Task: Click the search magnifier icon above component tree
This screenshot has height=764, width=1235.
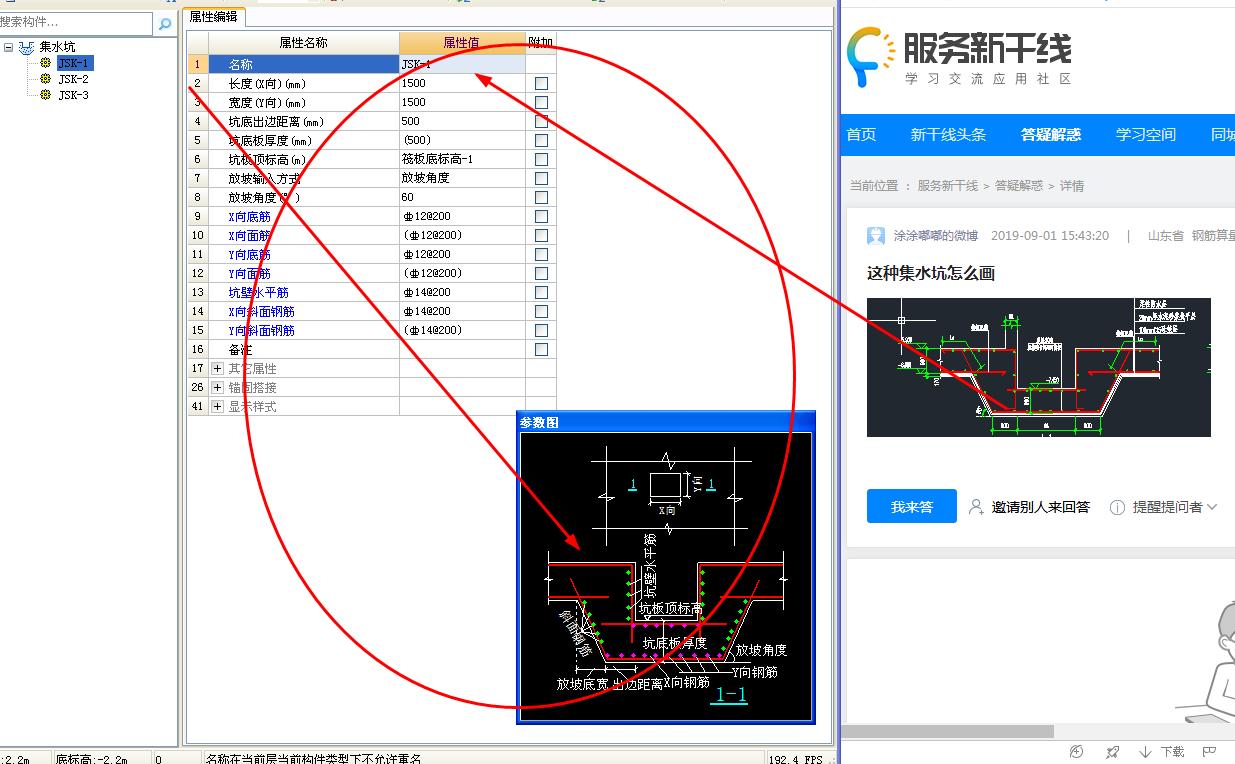Action: 163,22
